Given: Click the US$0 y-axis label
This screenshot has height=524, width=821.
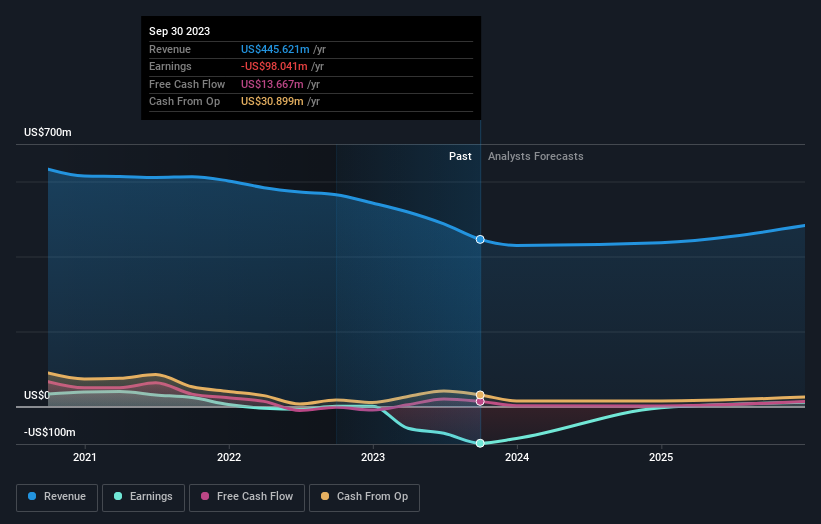Looking at the screenshot, I should pos(37,395).
